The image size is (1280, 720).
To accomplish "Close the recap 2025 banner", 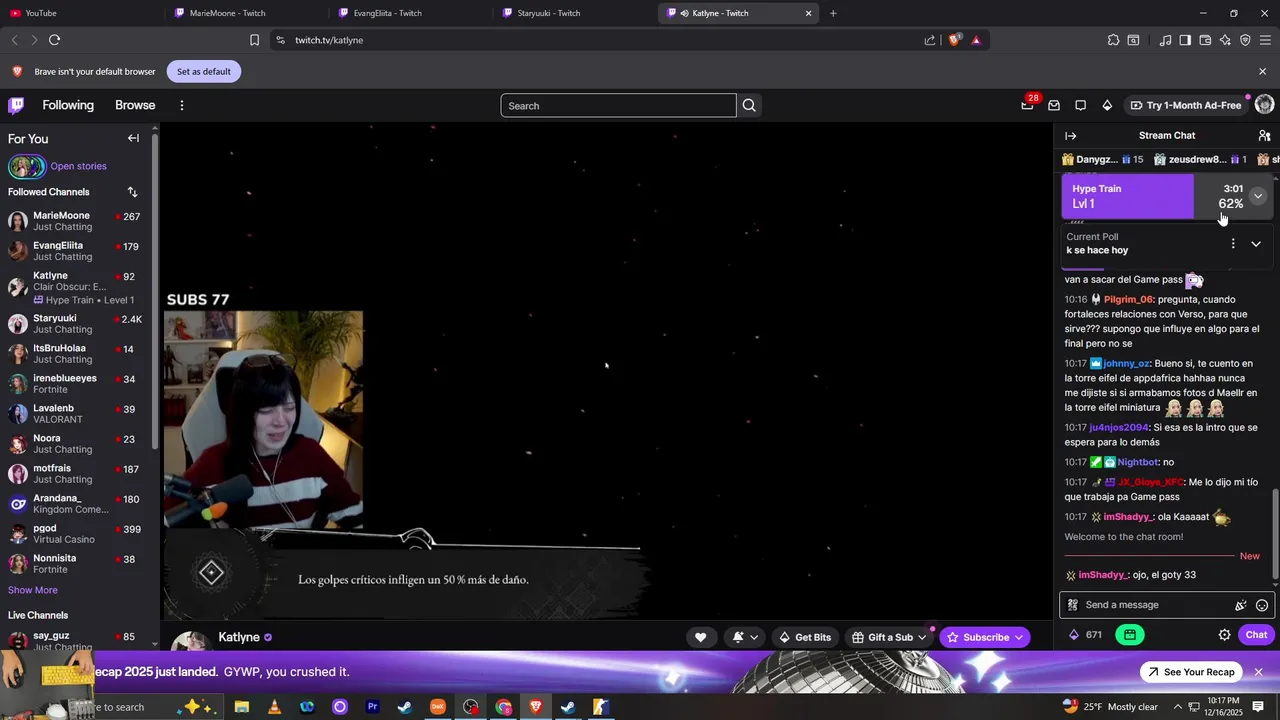I will pos(1258,672).
